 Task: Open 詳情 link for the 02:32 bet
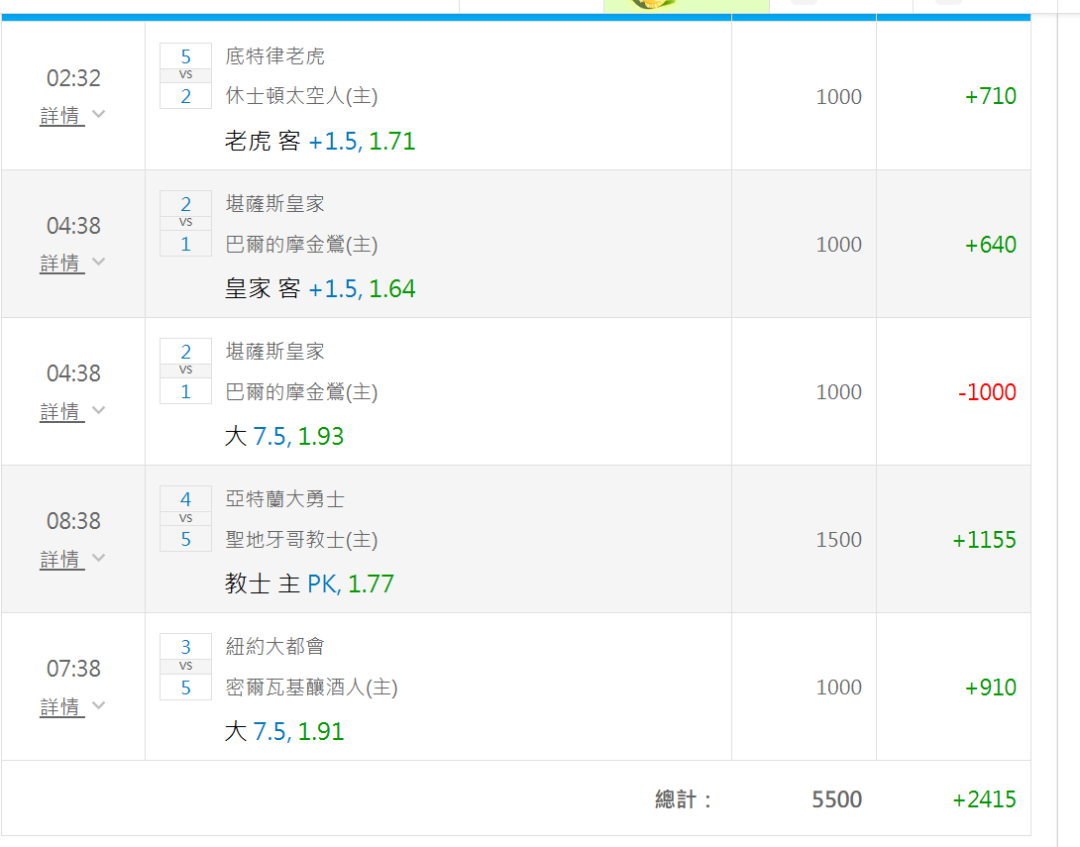tap(62, 116)
